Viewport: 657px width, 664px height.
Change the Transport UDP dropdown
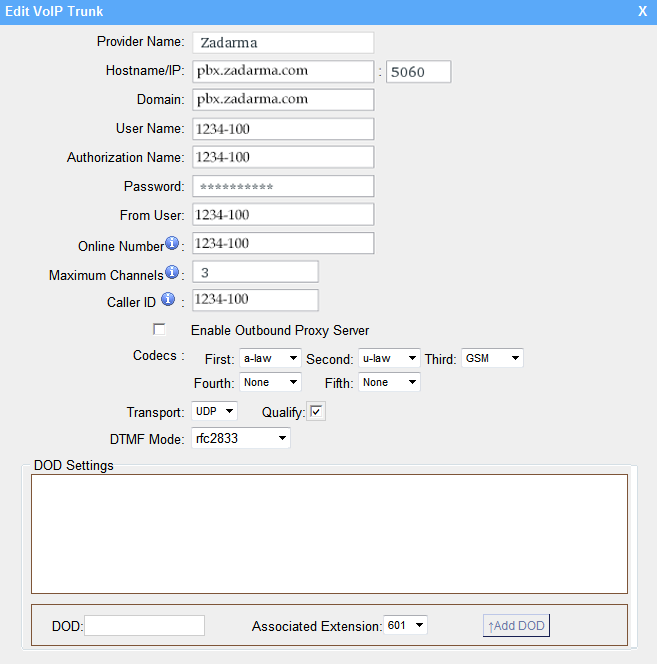pos(215,411)
